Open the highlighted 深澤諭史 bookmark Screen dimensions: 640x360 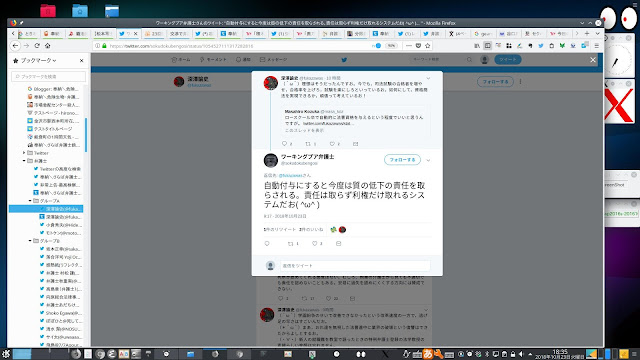[46, 209]
